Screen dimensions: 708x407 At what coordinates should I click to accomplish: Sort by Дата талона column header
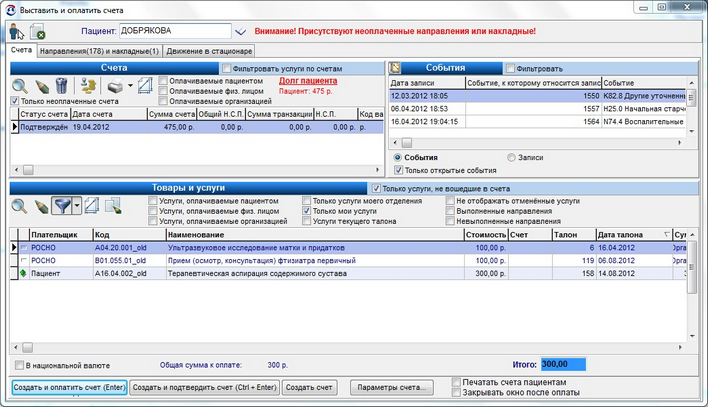pyautogui.click(x=633, y=235)
